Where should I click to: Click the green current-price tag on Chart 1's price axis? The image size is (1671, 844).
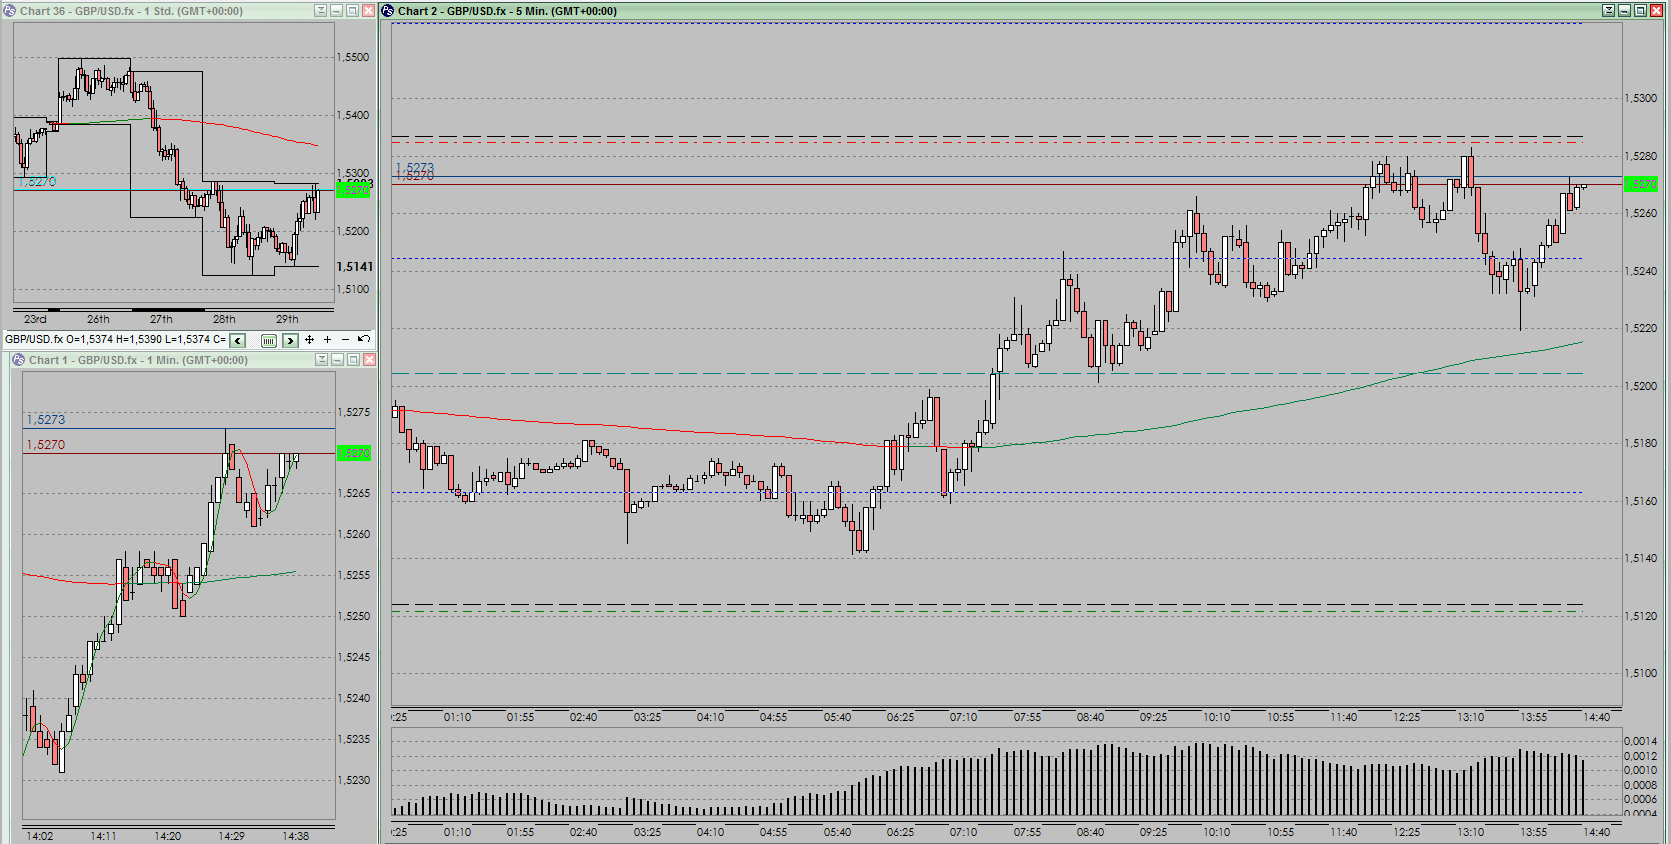click(x=354, y=453)
